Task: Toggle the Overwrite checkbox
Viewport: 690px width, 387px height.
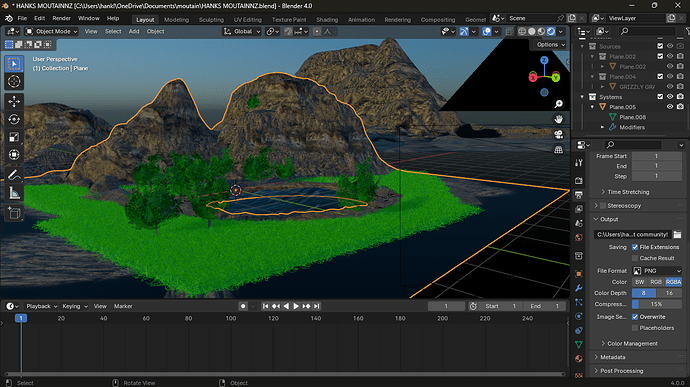Action: click(635, 317)
